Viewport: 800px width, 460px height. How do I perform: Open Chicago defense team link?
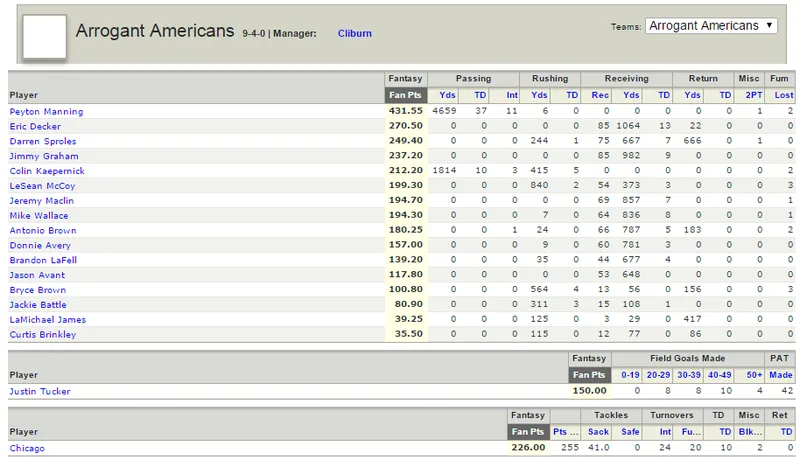(27, 448)
